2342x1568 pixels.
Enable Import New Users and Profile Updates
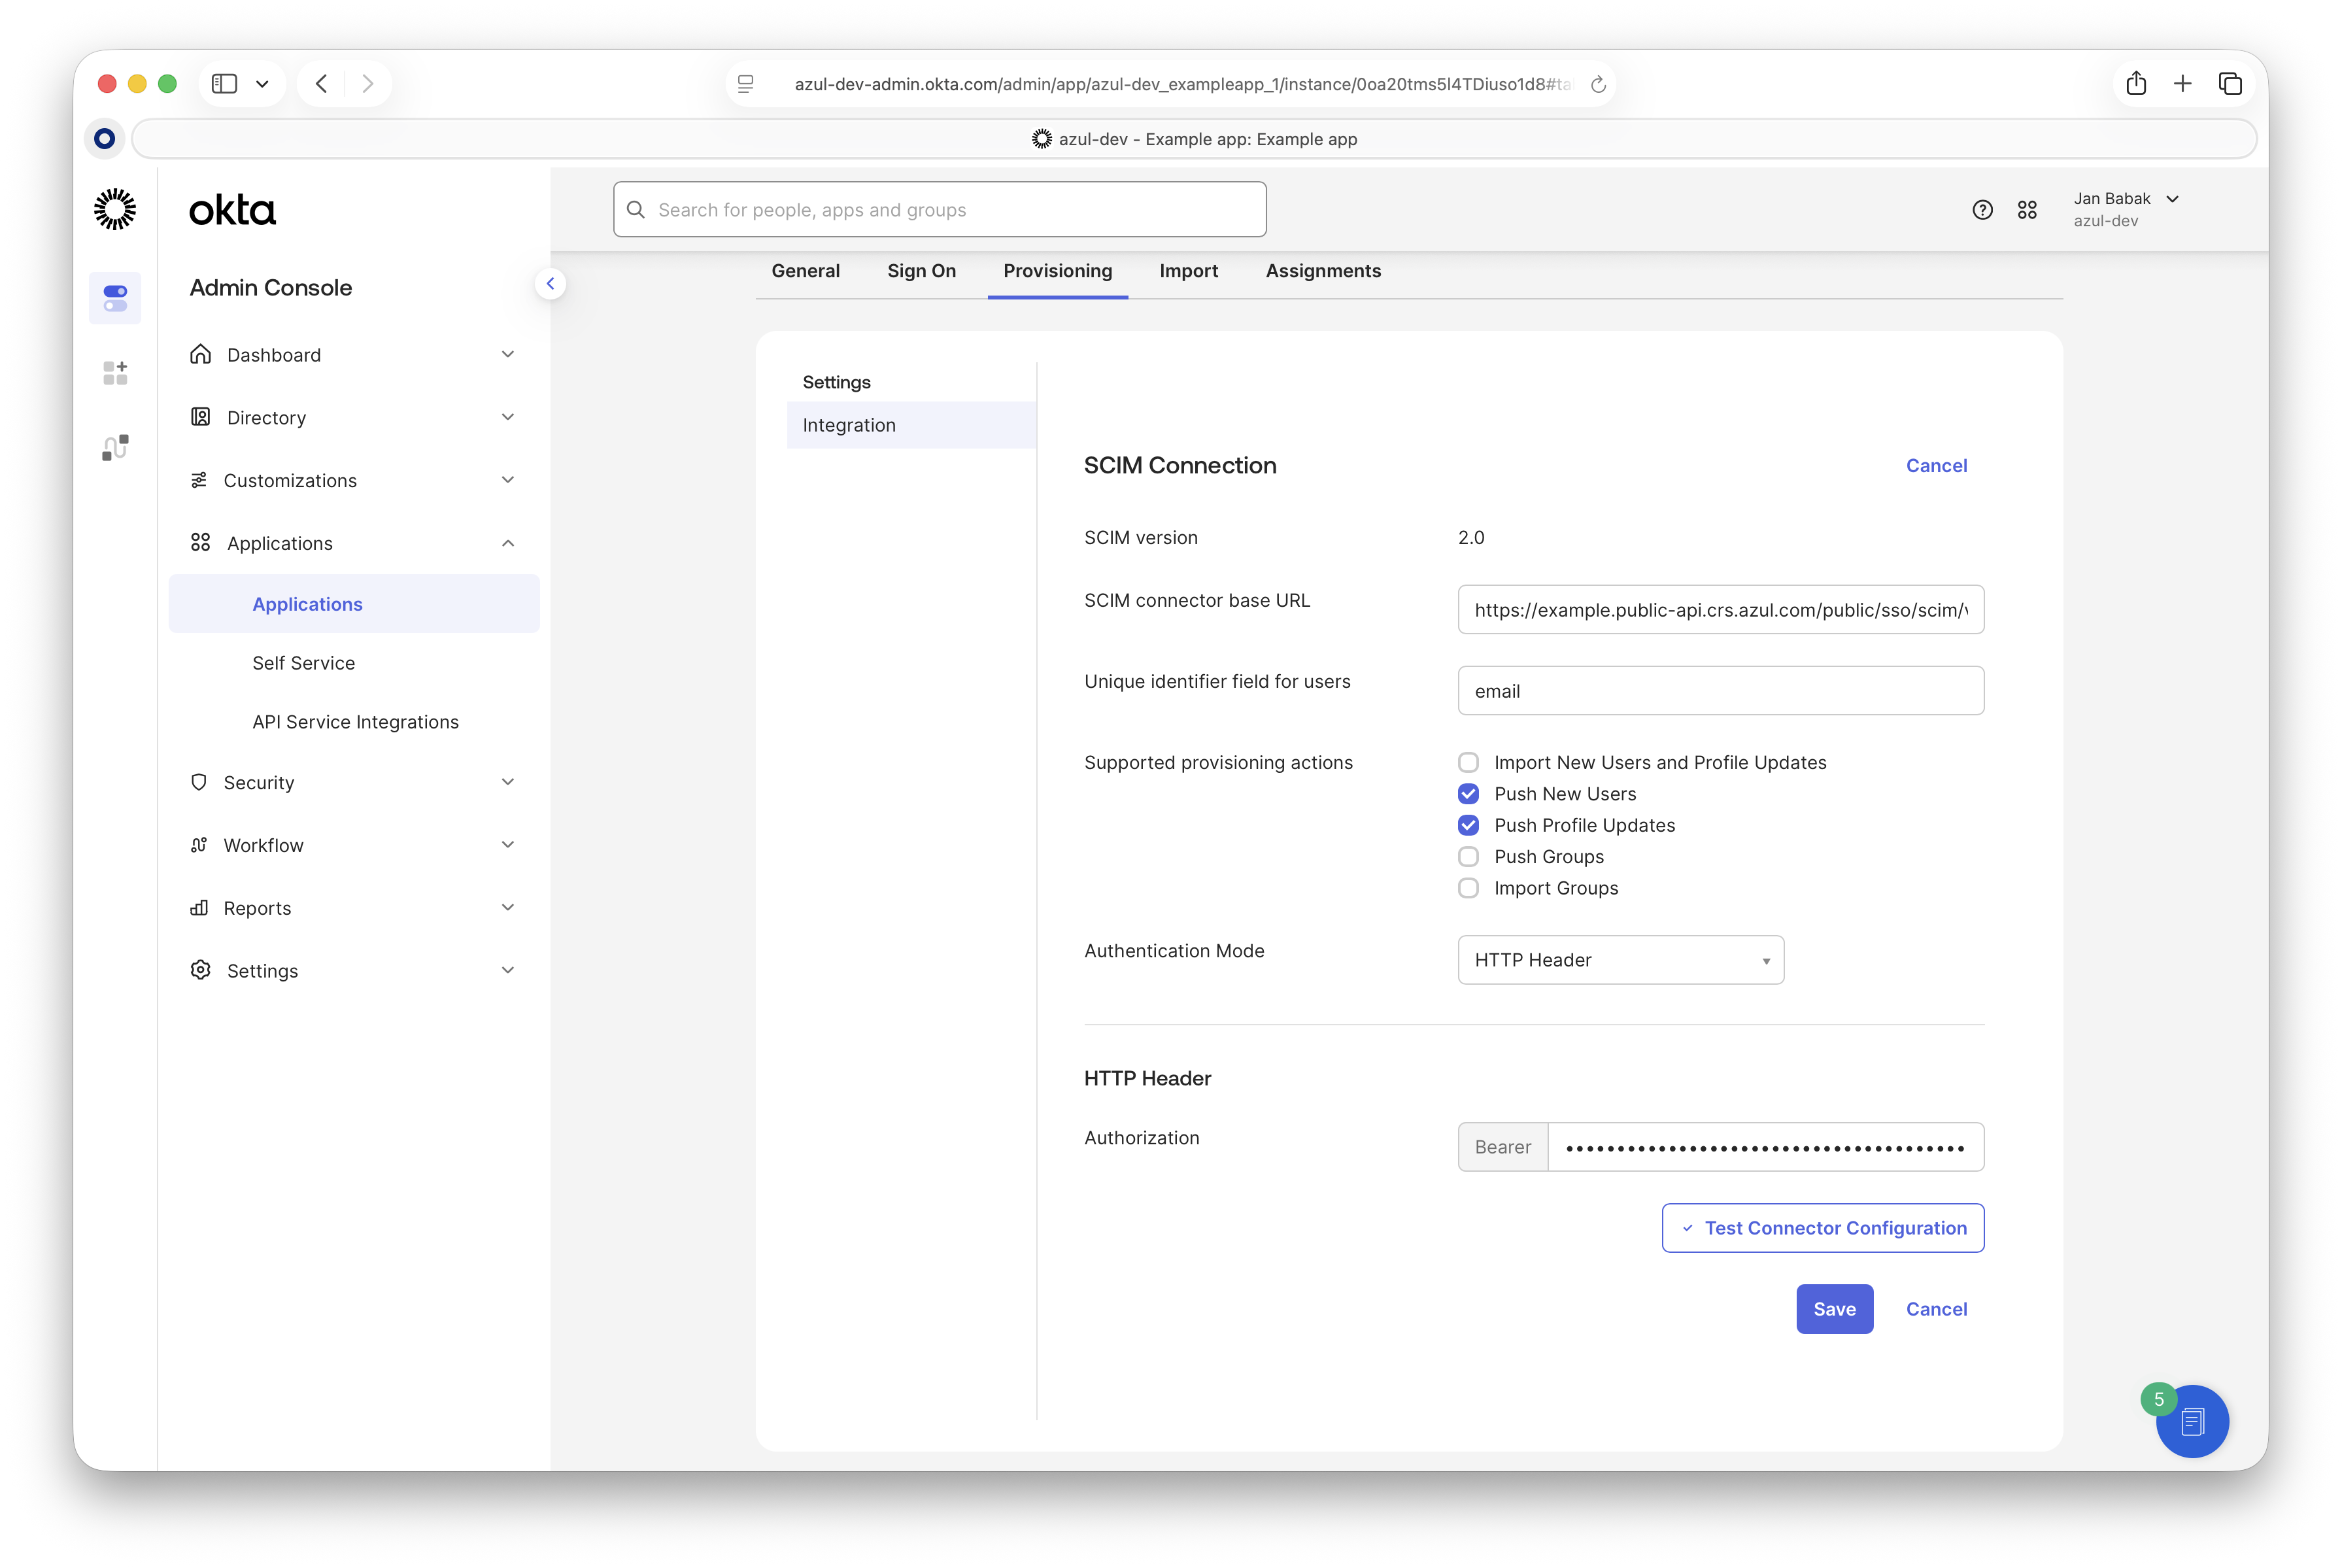pos(1468,763)
